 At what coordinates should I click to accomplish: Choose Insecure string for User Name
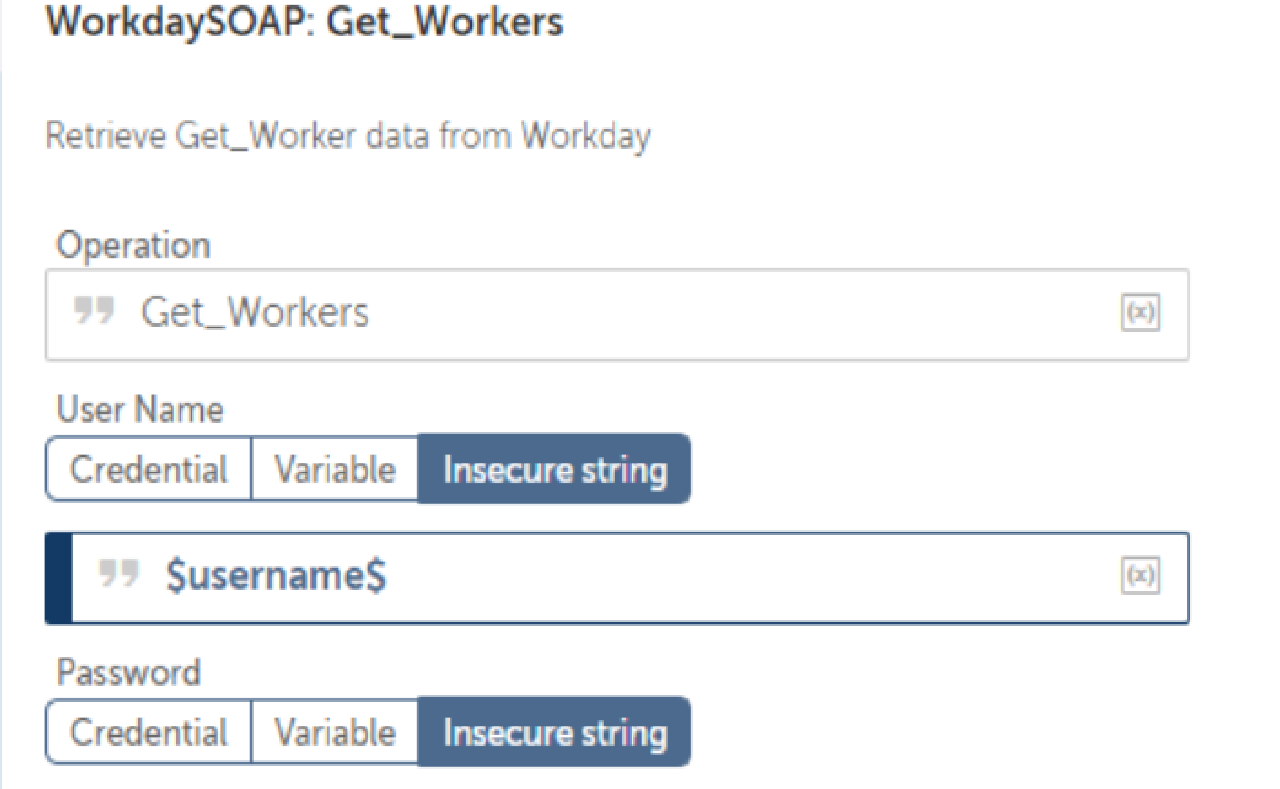coord(554,469)
